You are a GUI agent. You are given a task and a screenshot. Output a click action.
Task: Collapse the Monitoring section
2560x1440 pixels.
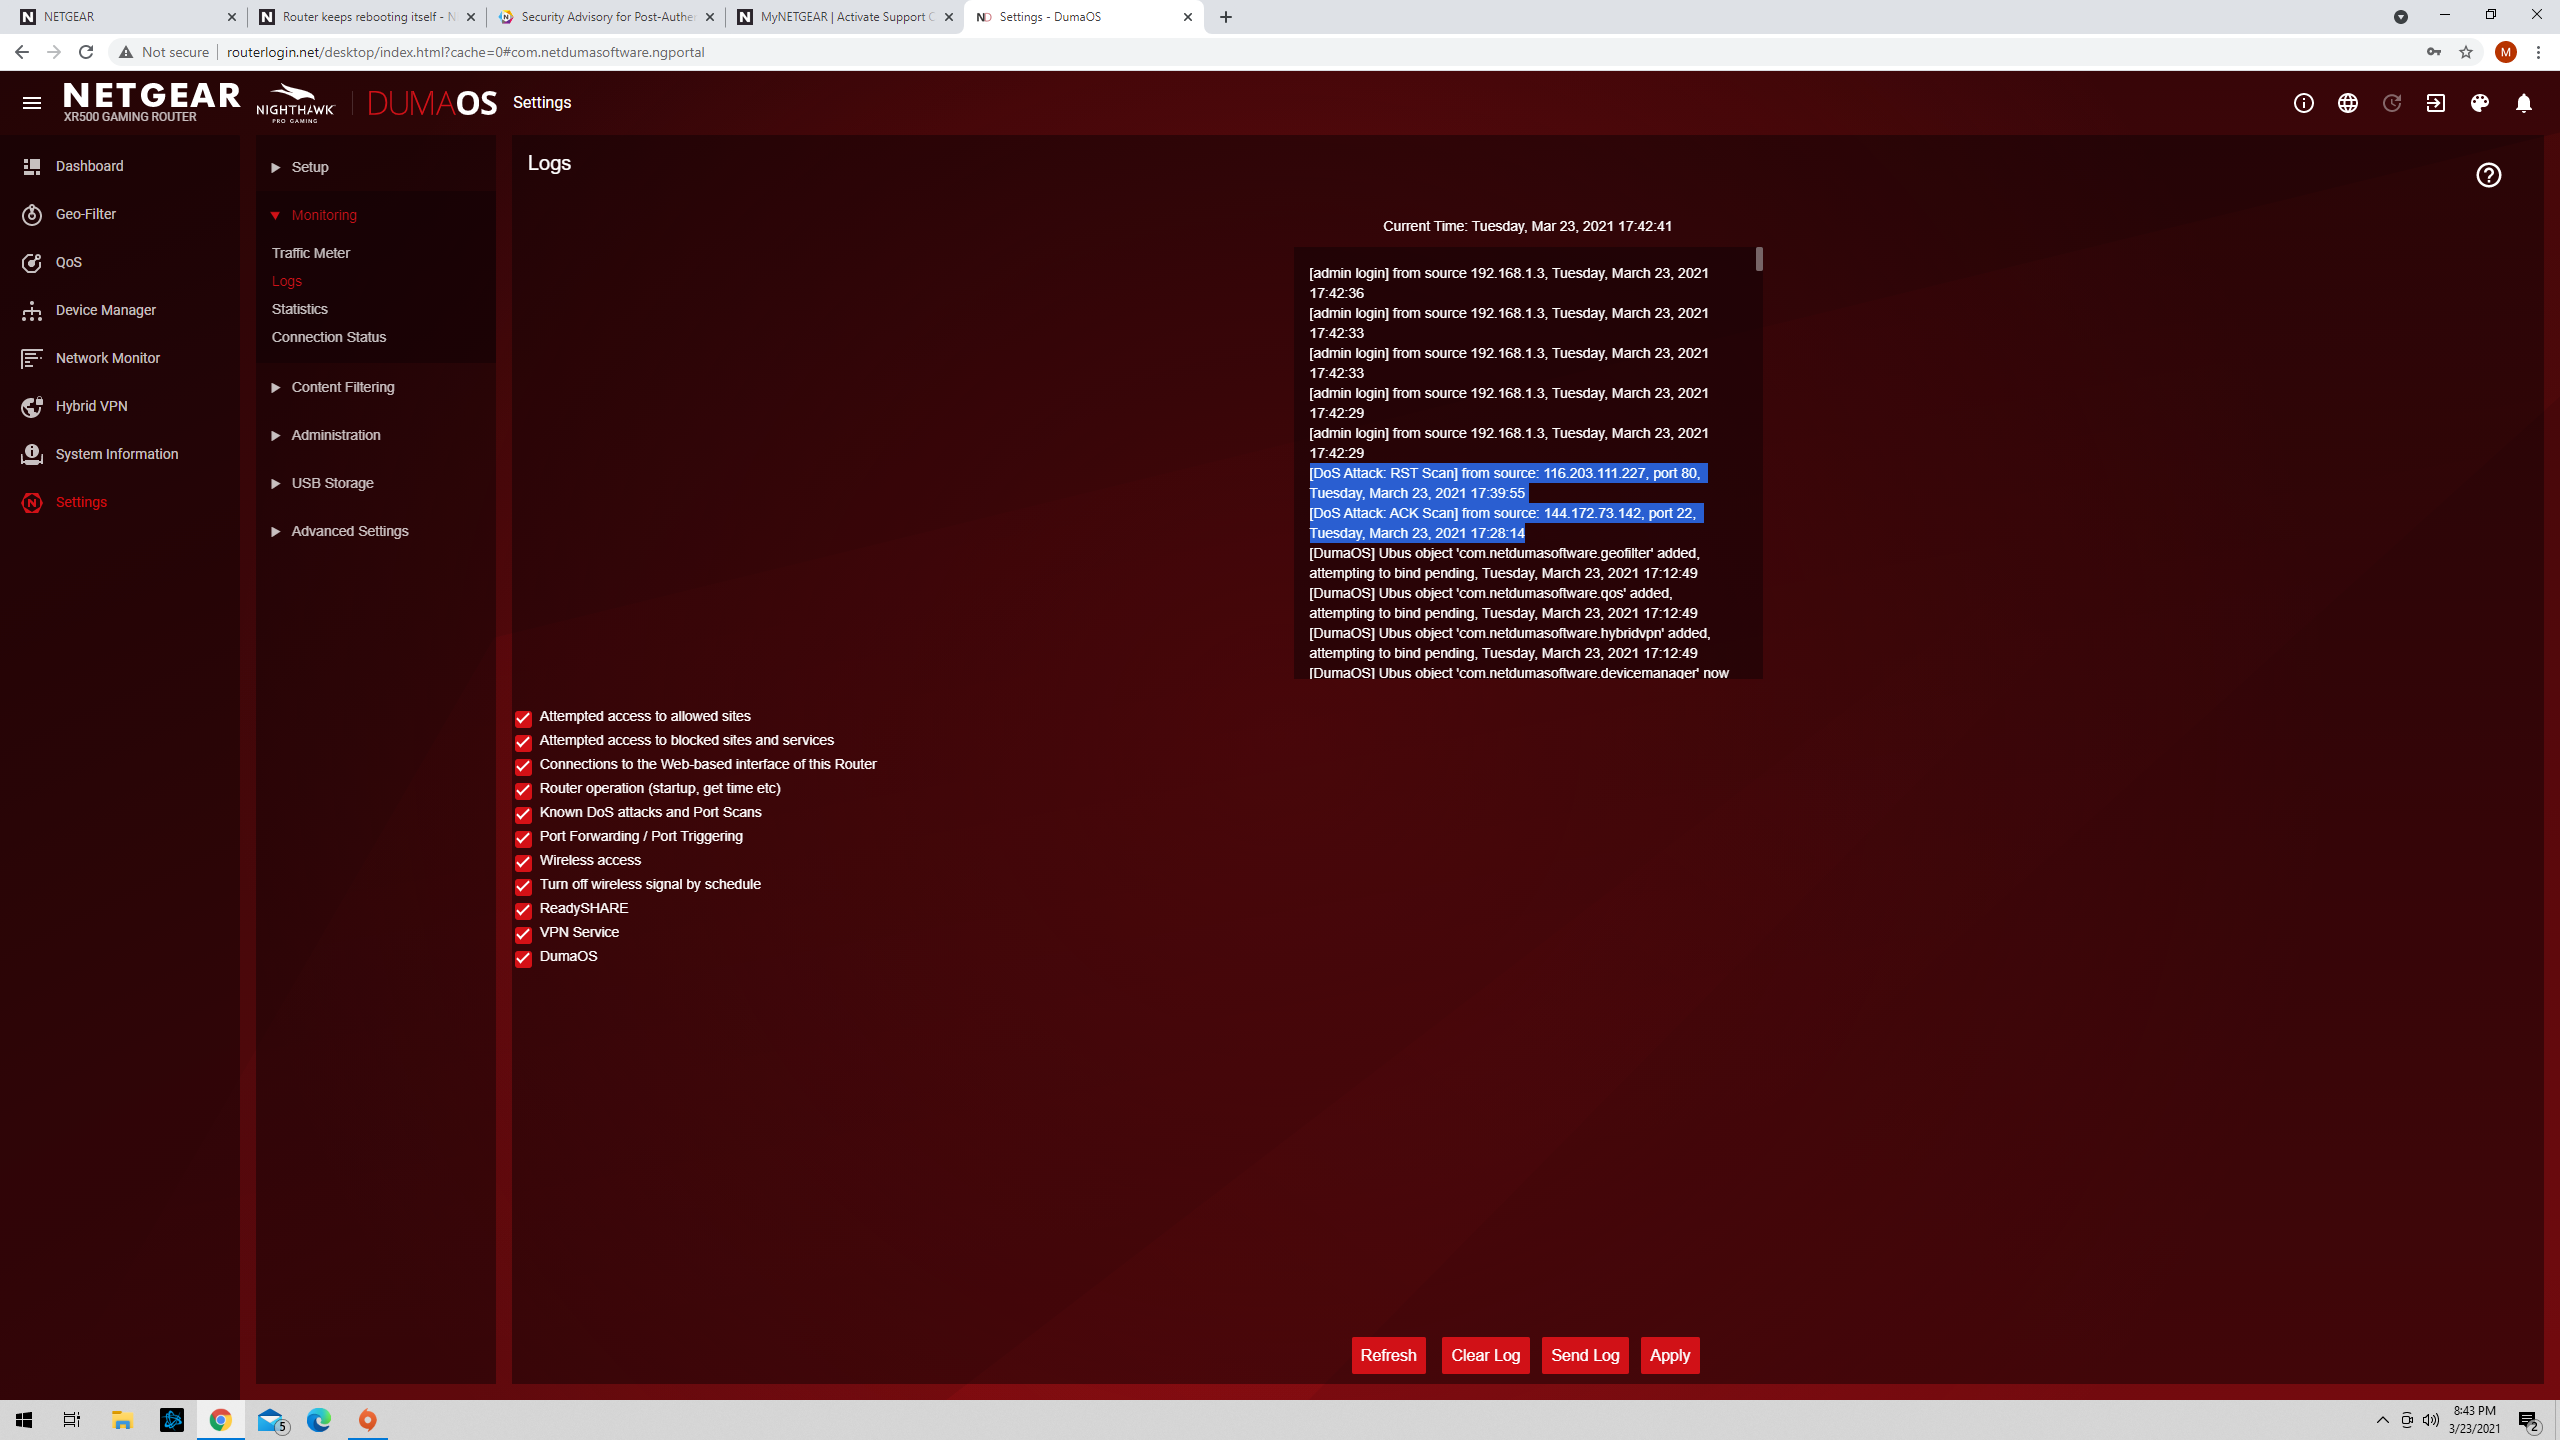(323, 215)
